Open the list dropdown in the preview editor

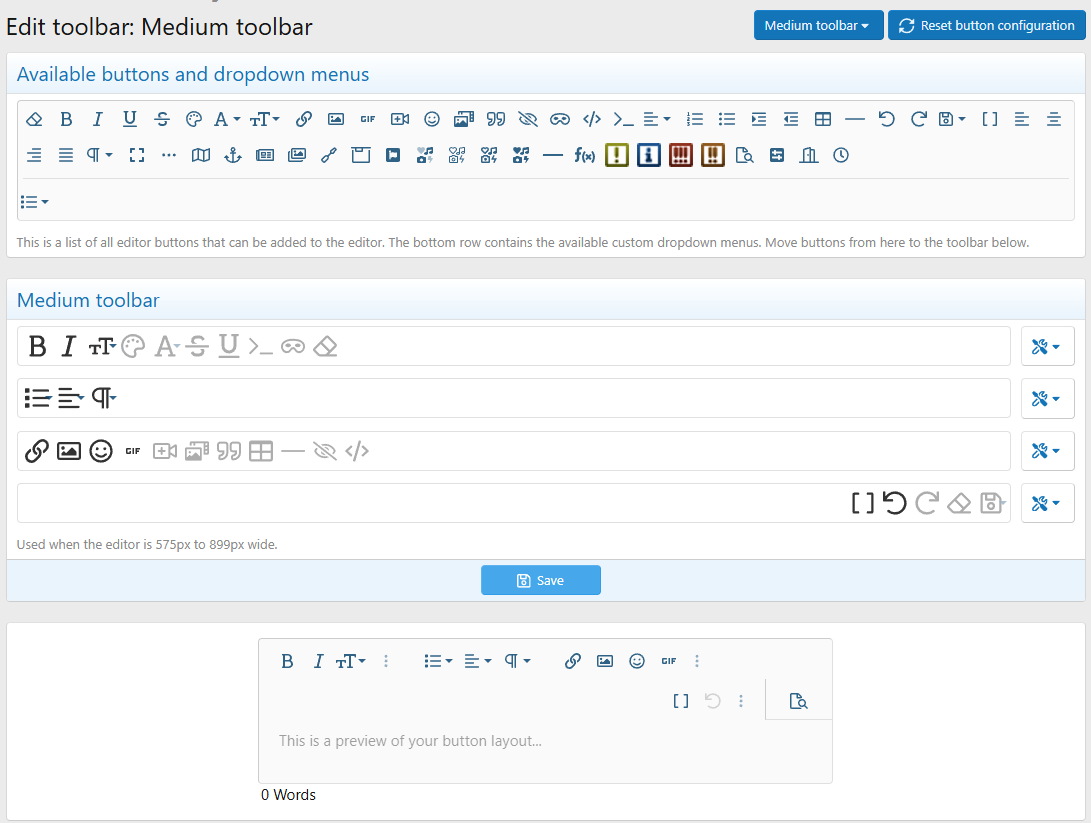438,661
